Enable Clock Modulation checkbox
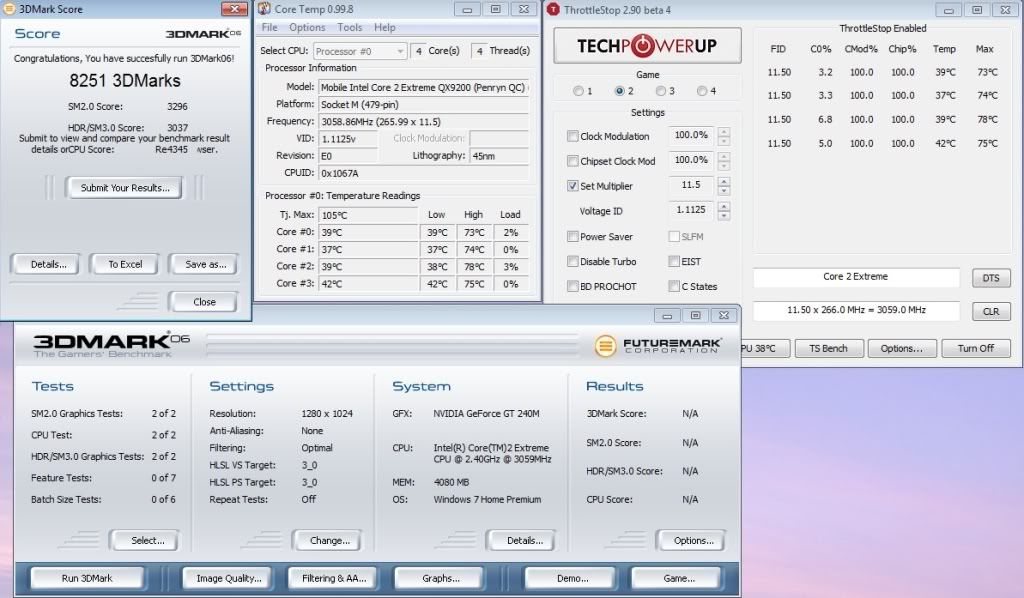This screenshot has height=598, width=1024. pos(573,136)
